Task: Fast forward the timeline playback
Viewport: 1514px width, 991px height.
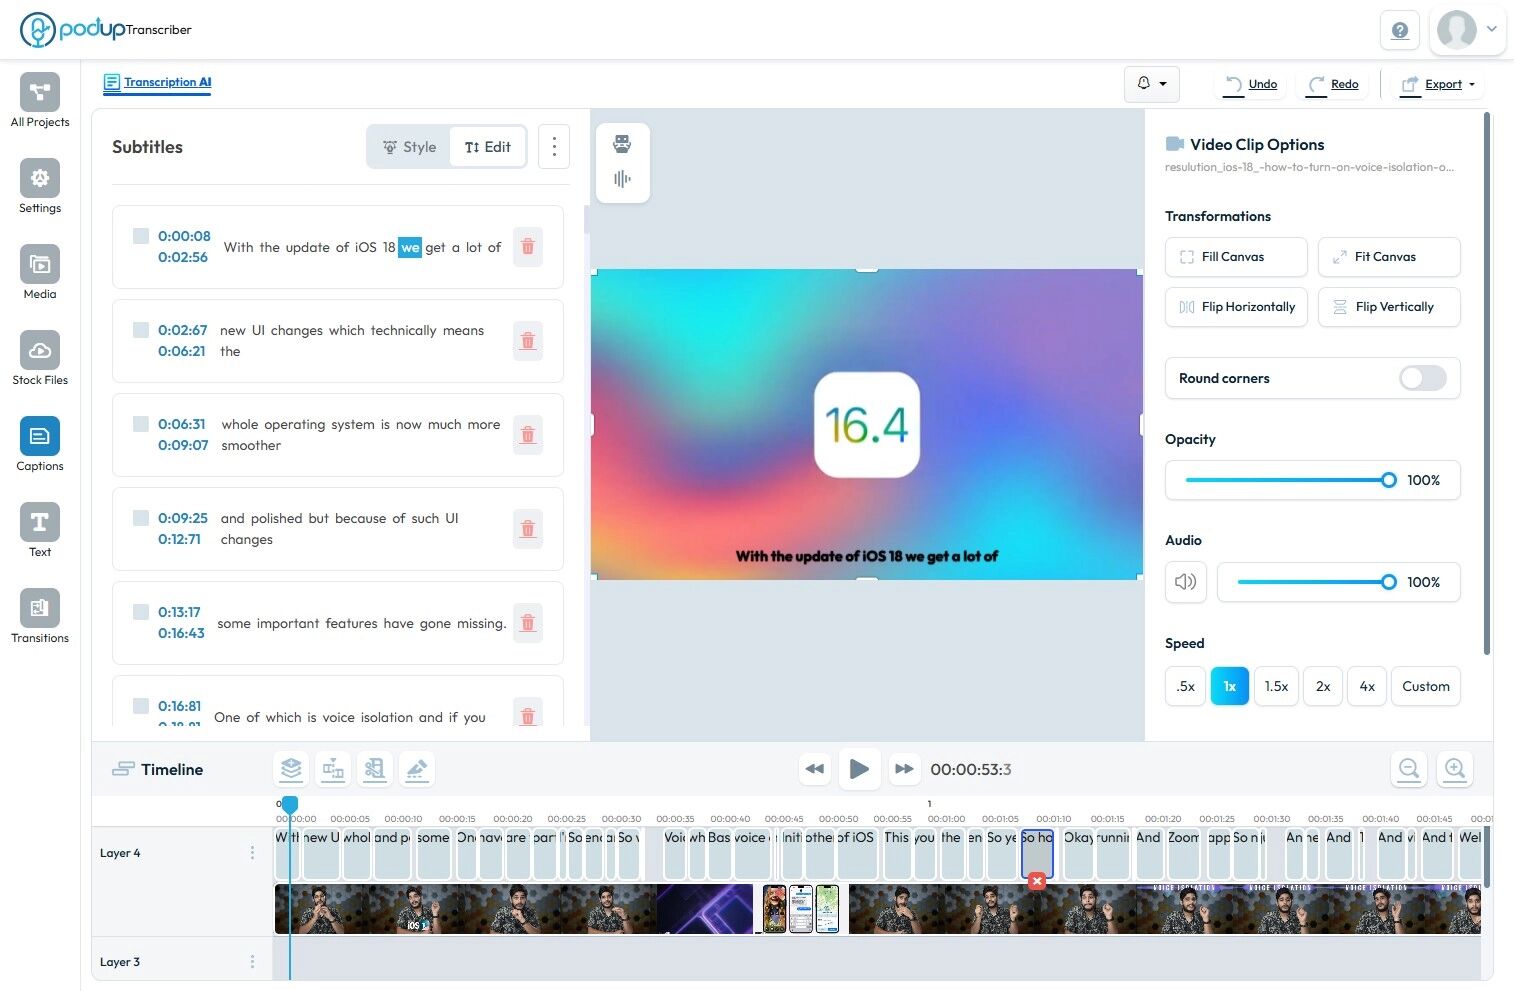Action: [904, 769]
